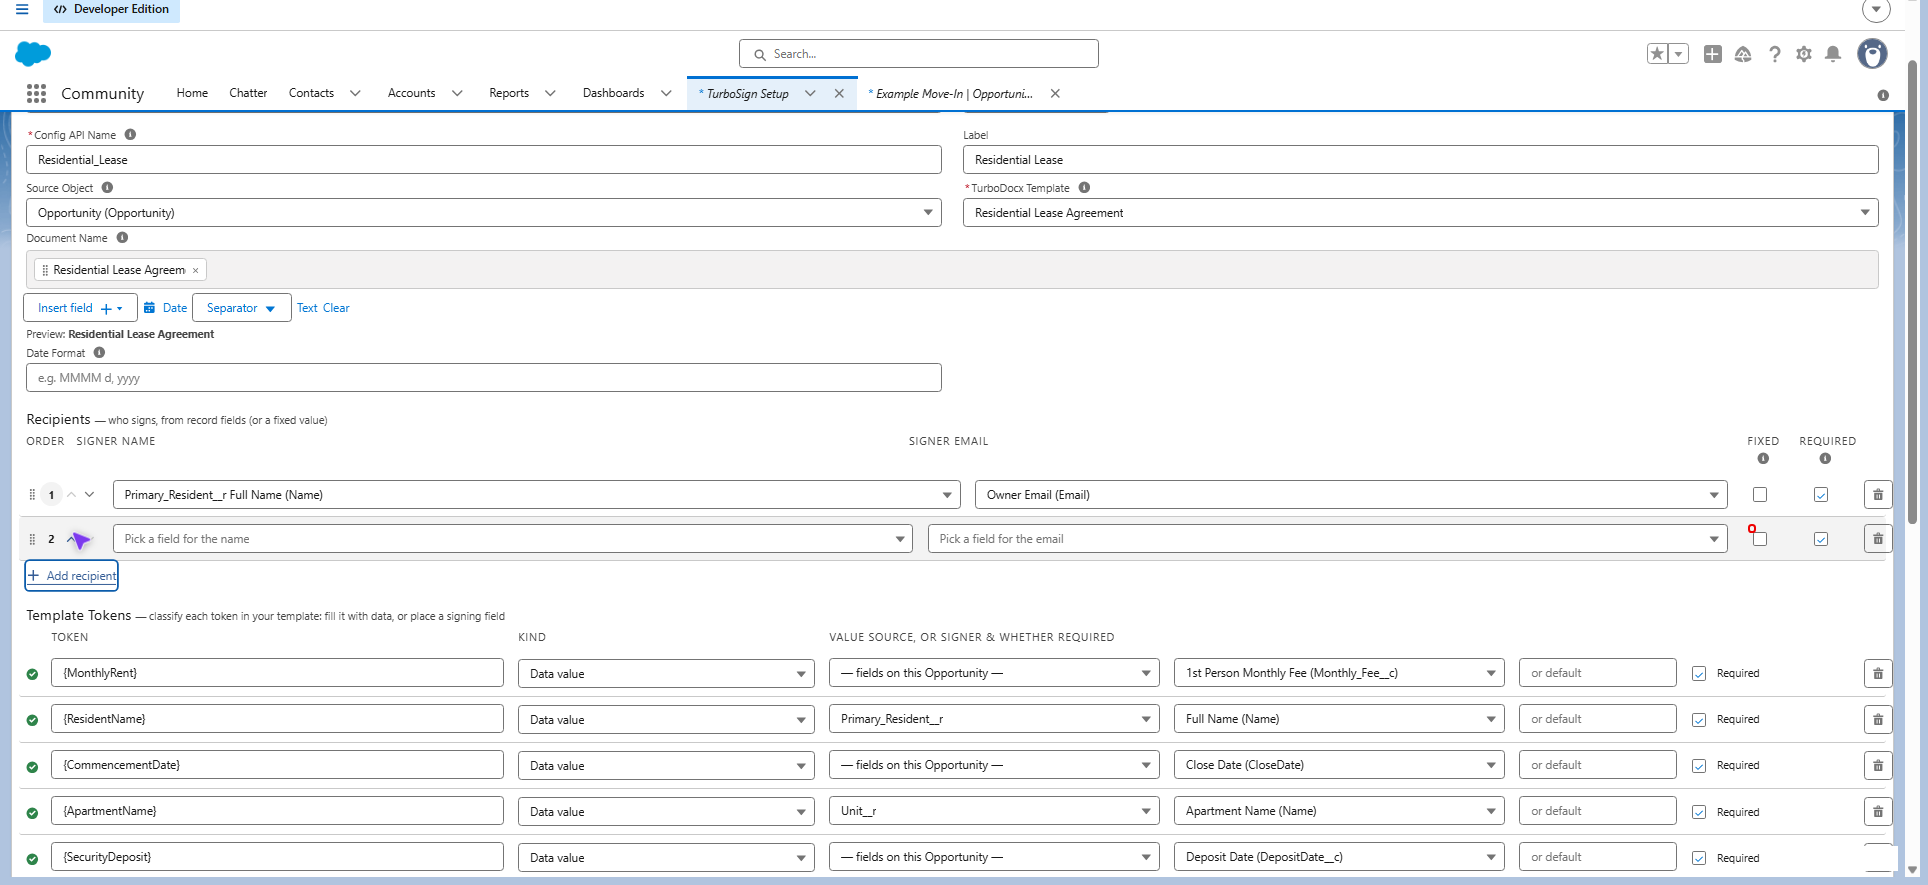
Task: Open the Reports tab
Action: [509, 93]
